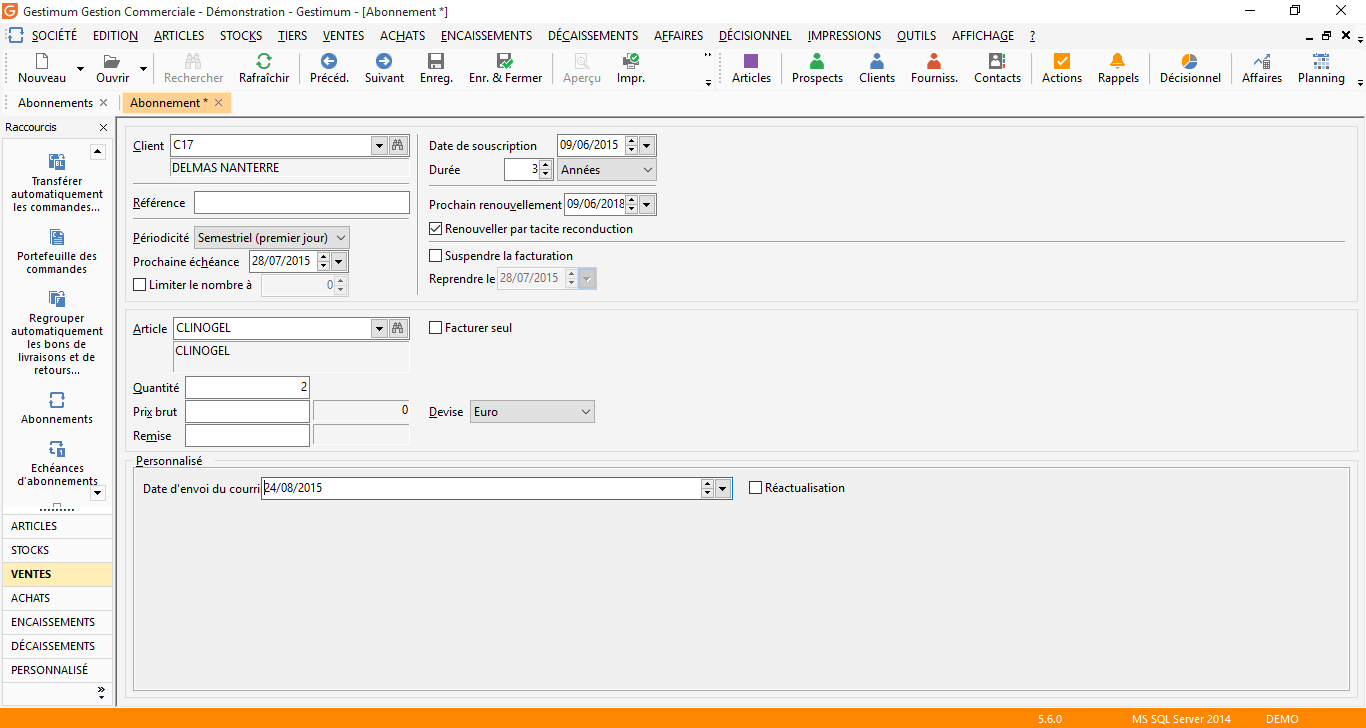1366x728 pixels.
Task: Open the Clients icon
Action: 877,61
